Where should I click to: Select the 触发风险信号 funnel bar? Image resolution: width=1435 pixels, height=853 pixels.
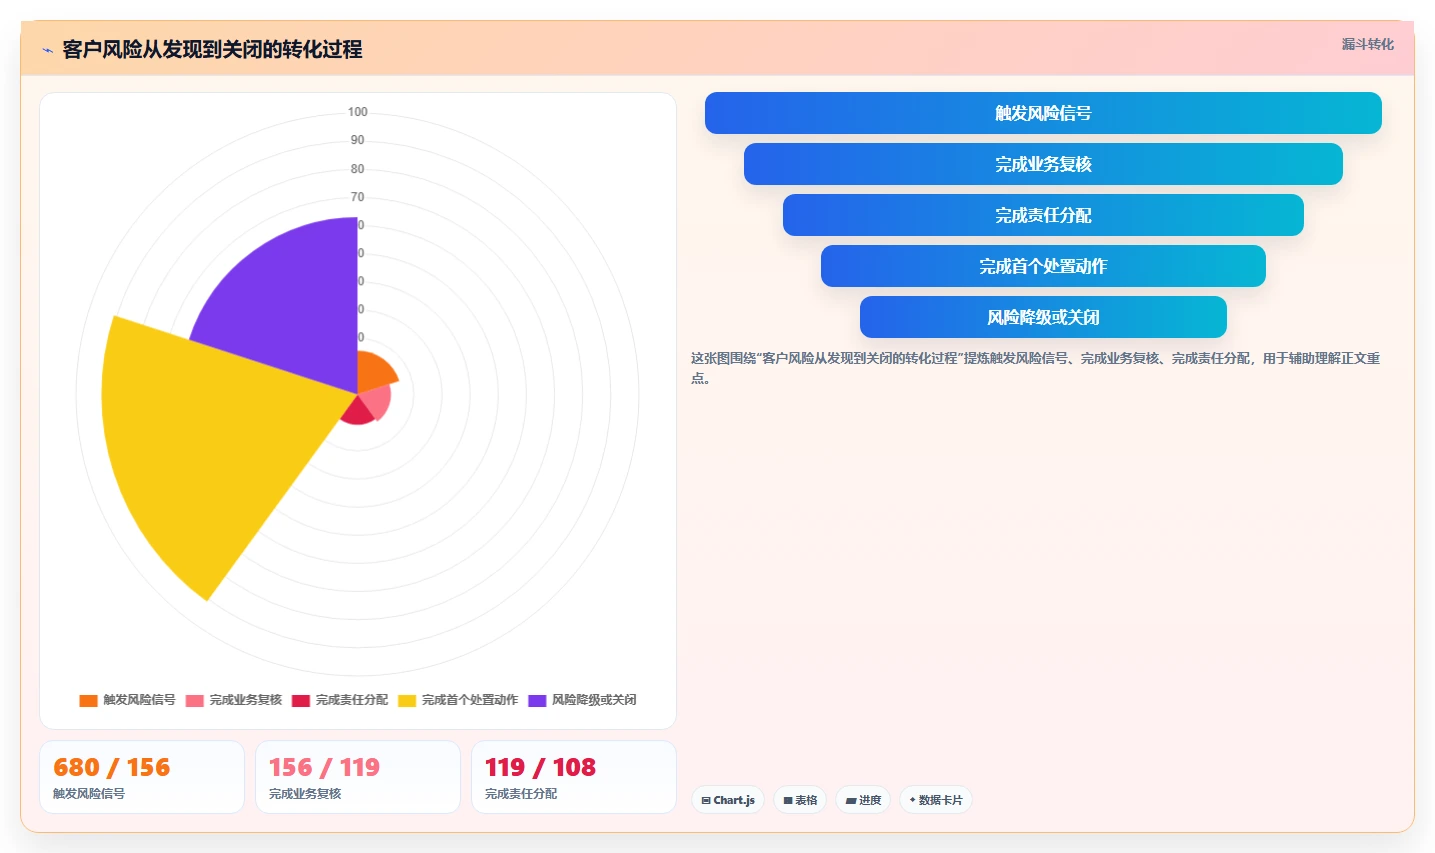[1043, 113]
